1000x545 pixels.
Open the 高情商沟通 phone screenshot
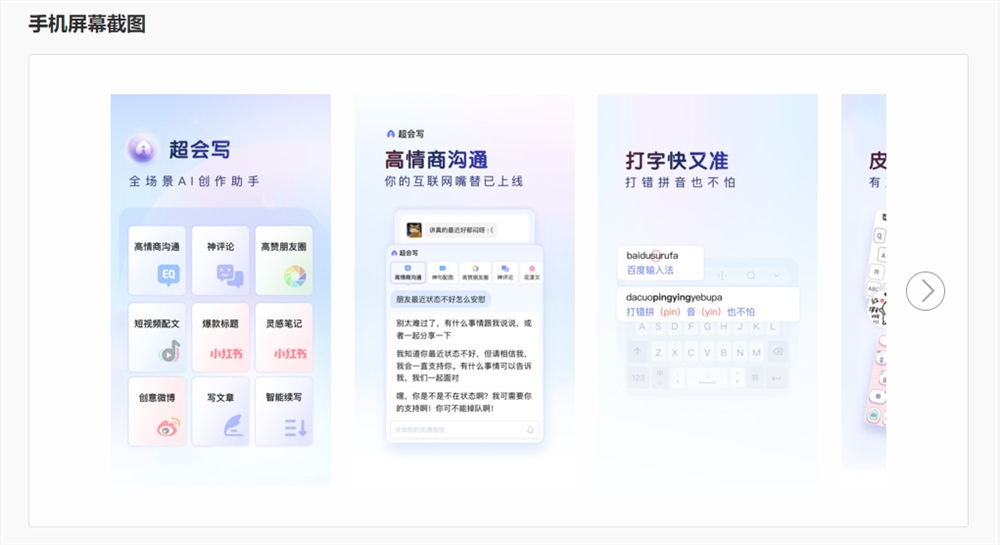464,290
